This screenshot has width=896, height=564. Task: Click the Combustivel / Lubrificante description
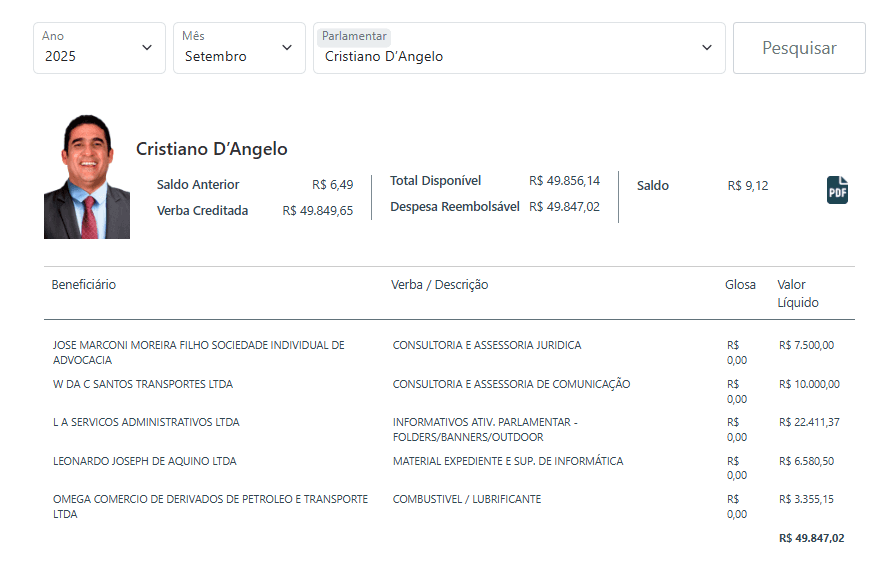[x=467, y=499]
